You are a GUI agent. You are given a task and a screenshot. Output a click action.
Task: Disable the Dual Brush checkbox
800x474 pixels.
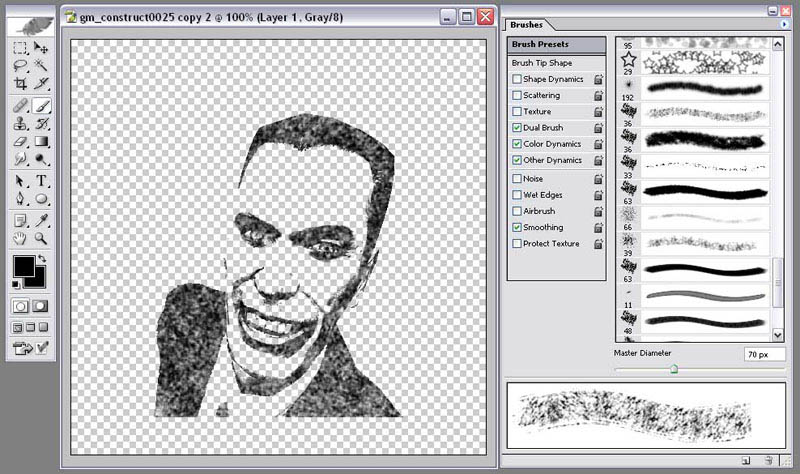point(516,128)
